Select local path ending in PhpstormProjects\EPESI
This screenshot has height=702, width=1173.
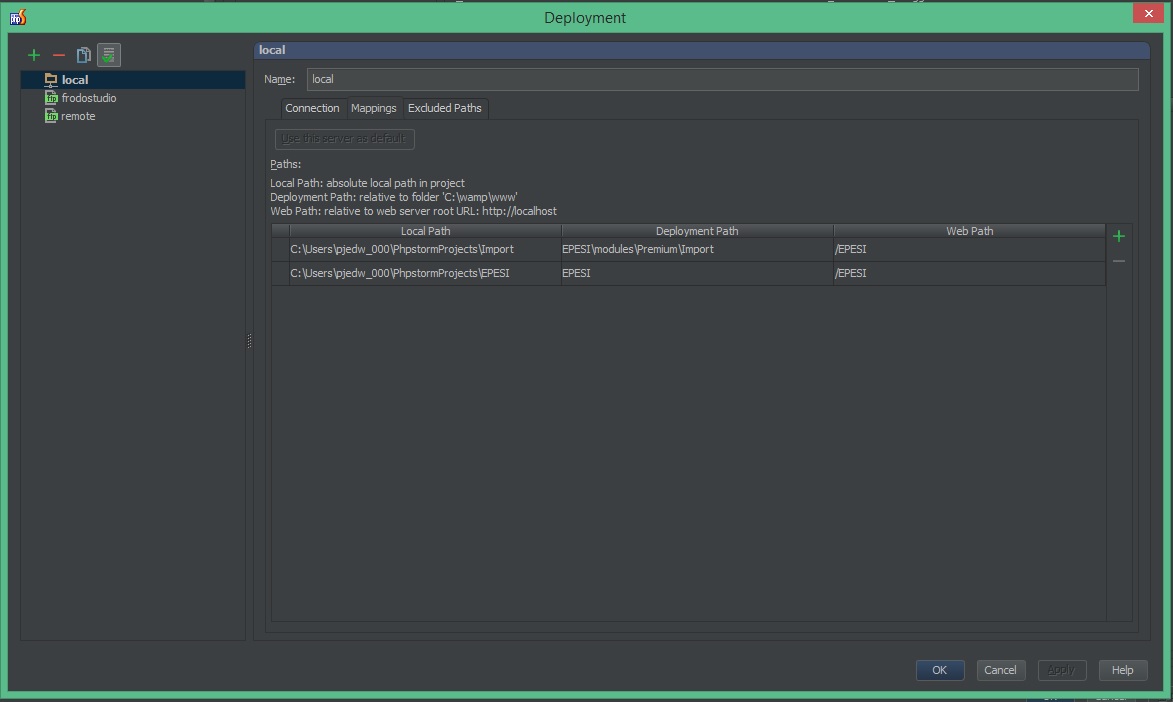pos(425,273)
